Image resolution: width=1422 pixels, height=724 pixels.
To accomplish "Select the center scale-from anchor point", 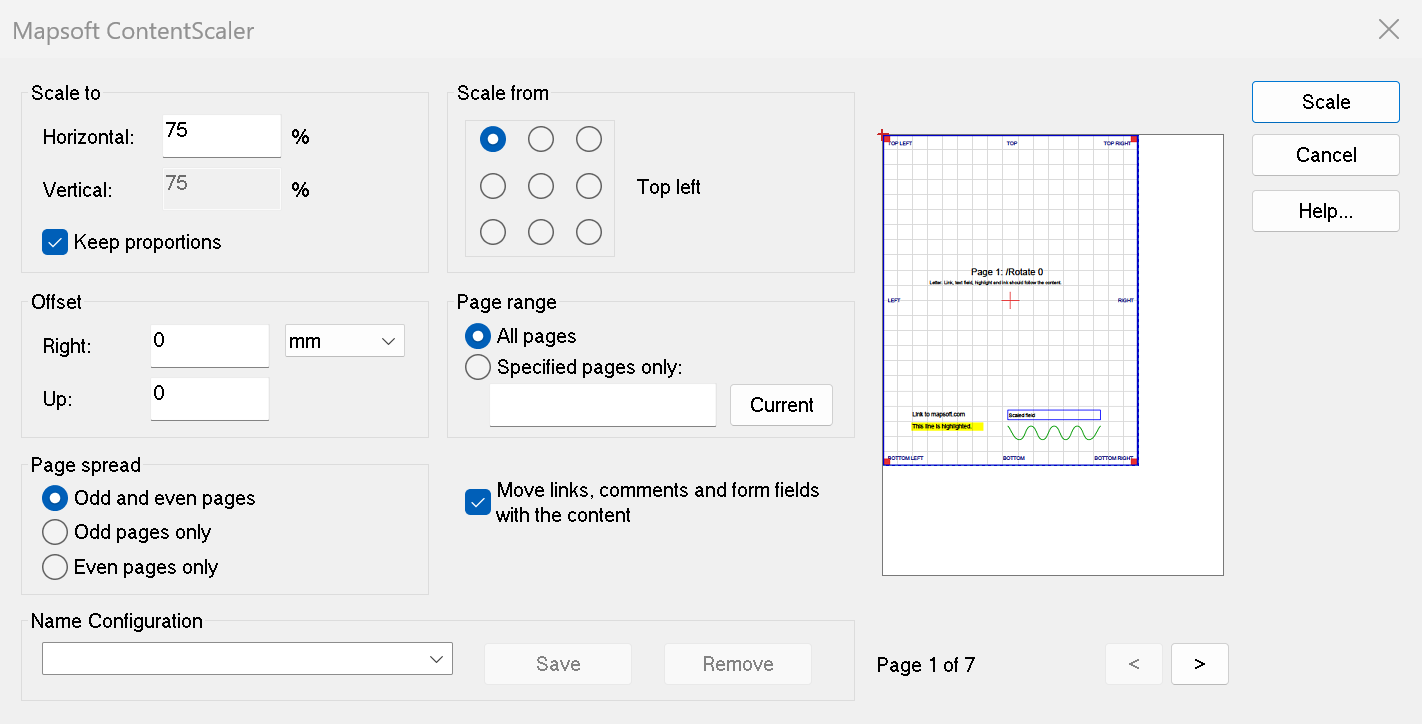I will (541, 186).
